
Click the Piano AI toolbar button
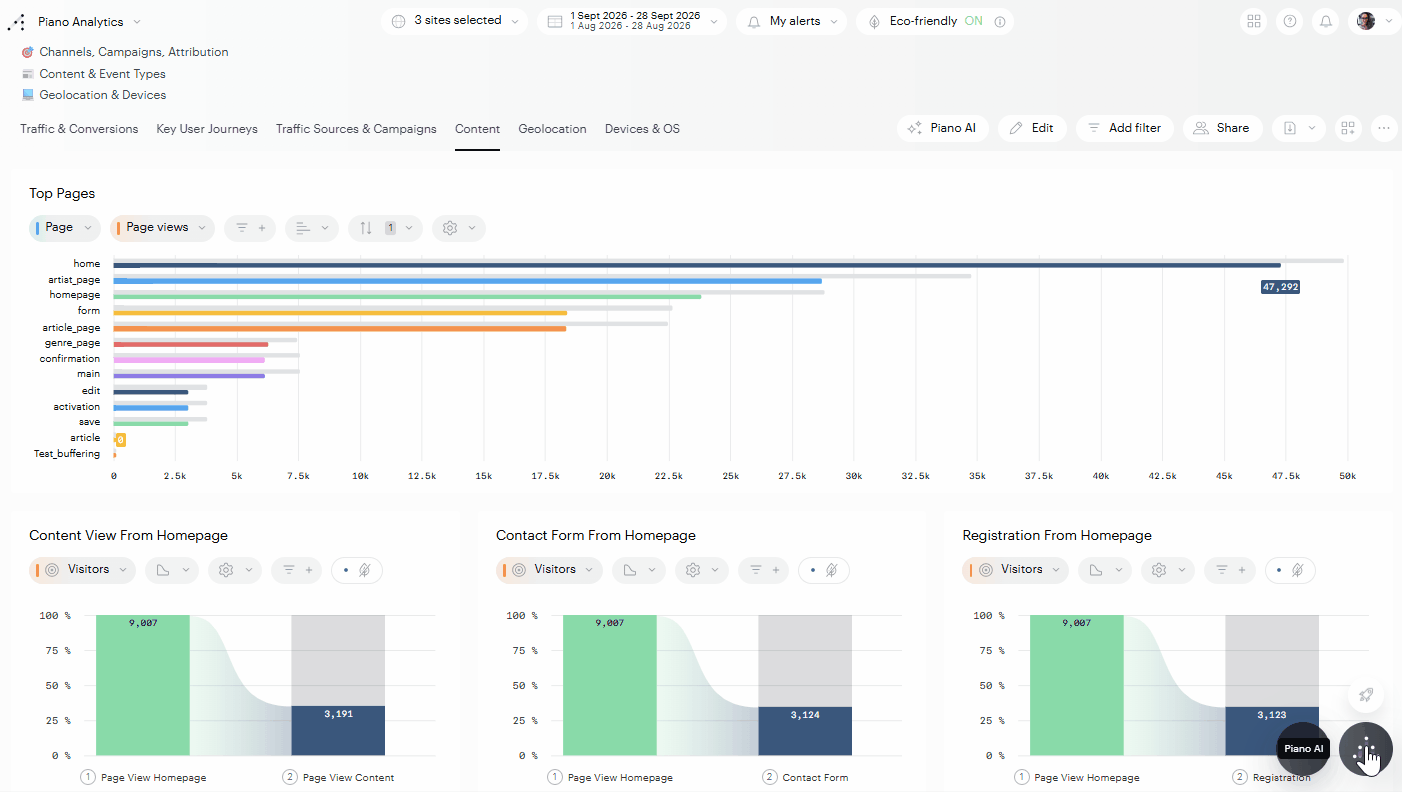point(942,128)
